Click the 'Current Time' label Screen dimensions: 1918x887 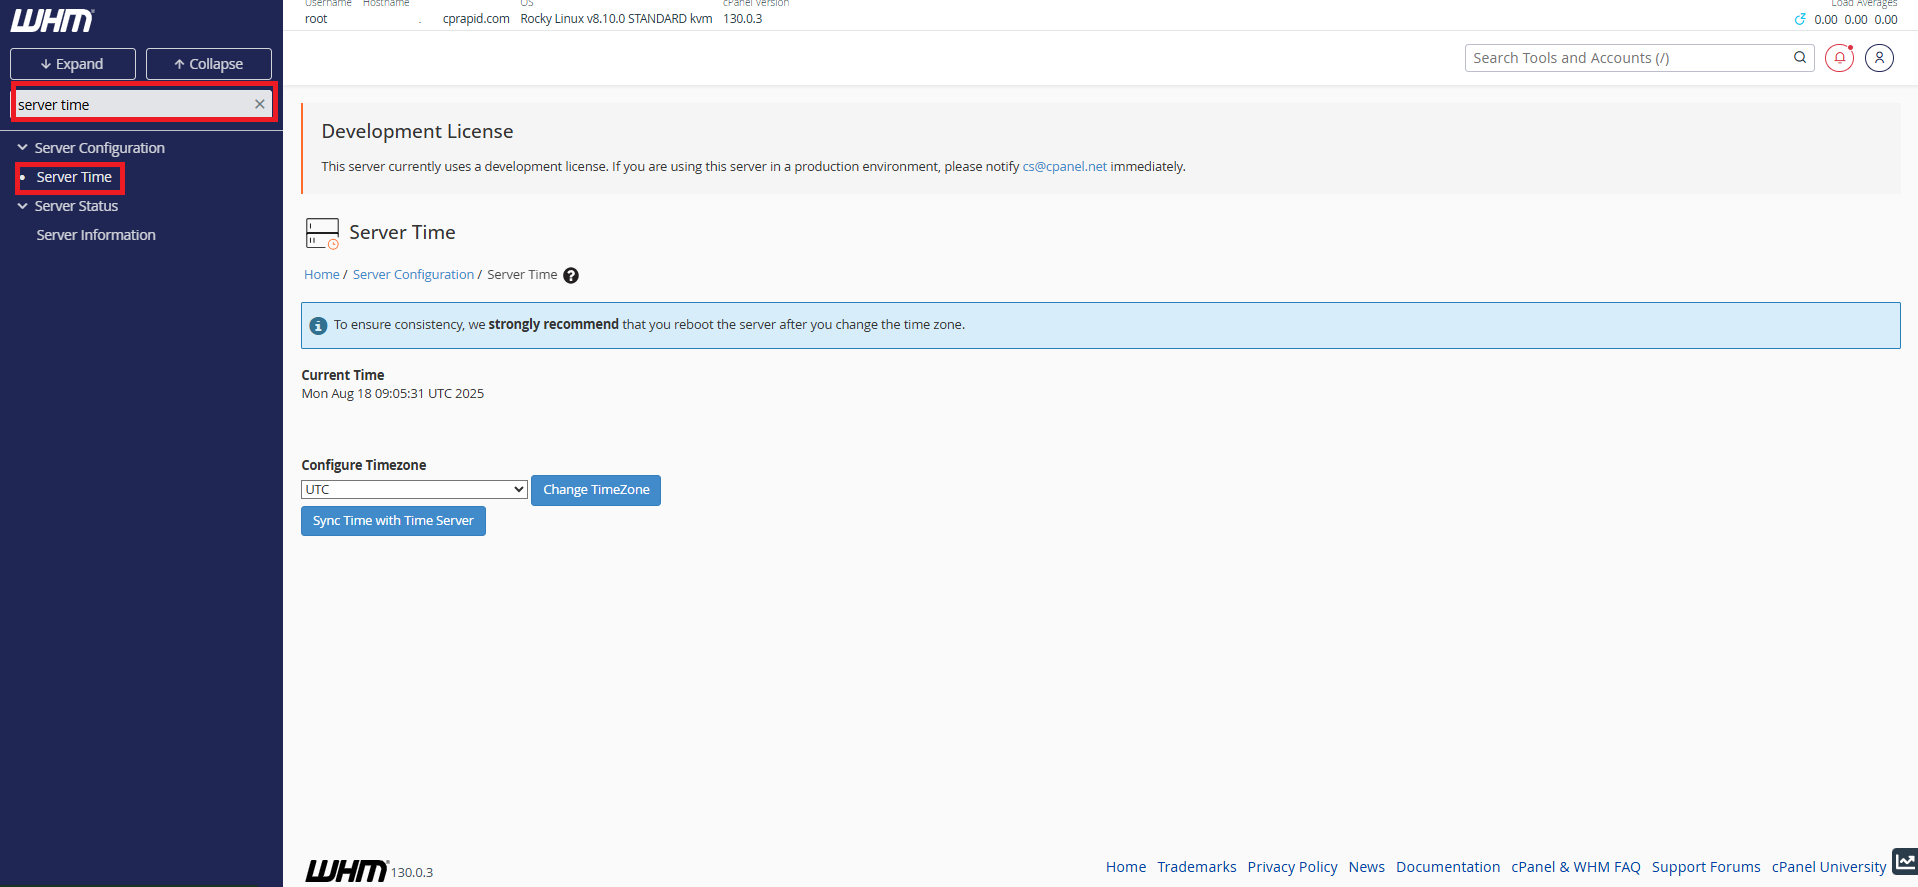click(x=343, y=376)
